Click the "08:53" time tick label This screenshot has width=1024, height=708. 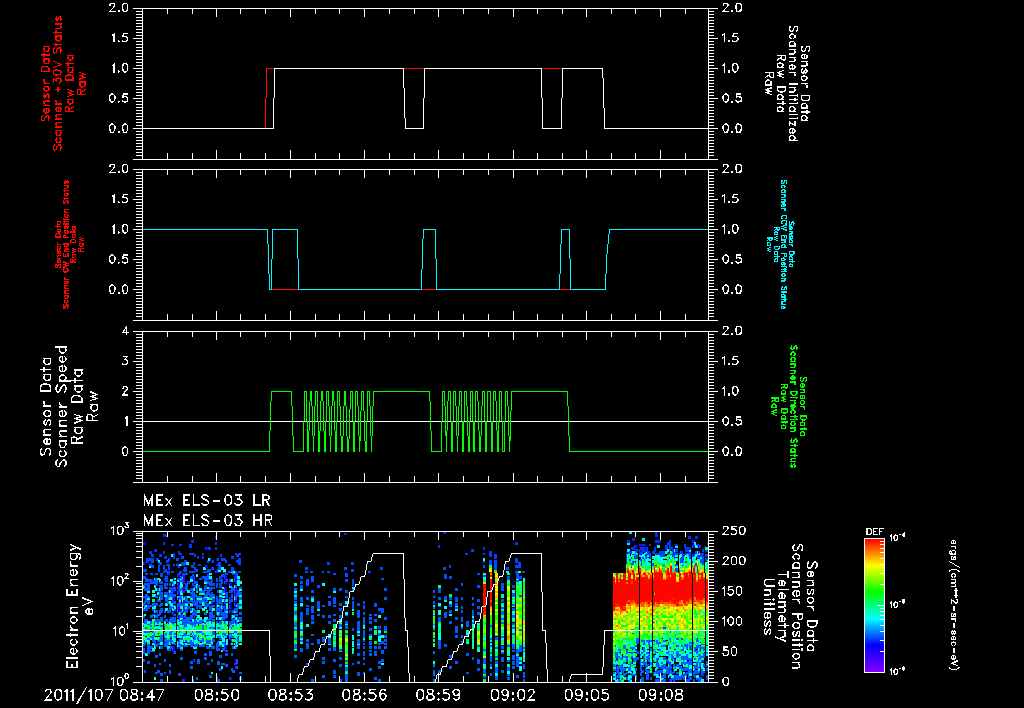(291, 695)
